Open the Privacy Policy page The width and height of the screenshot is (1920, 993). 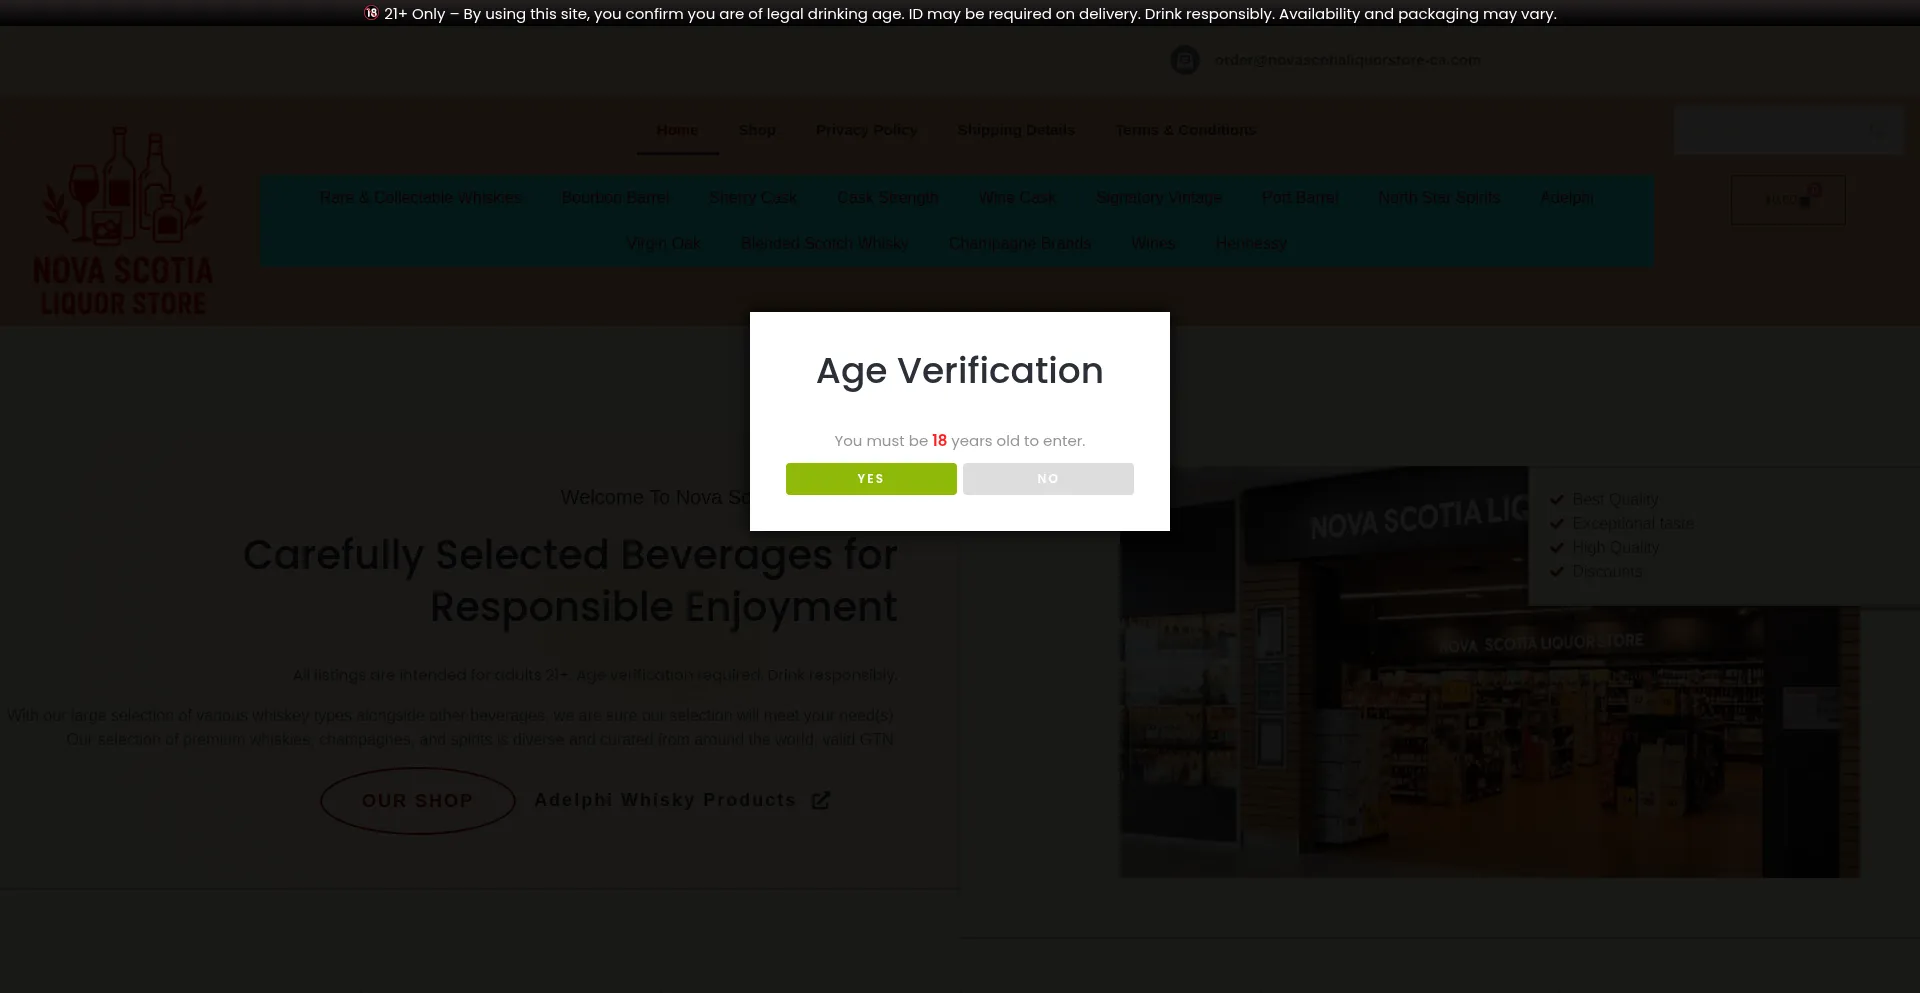(866, 130)
